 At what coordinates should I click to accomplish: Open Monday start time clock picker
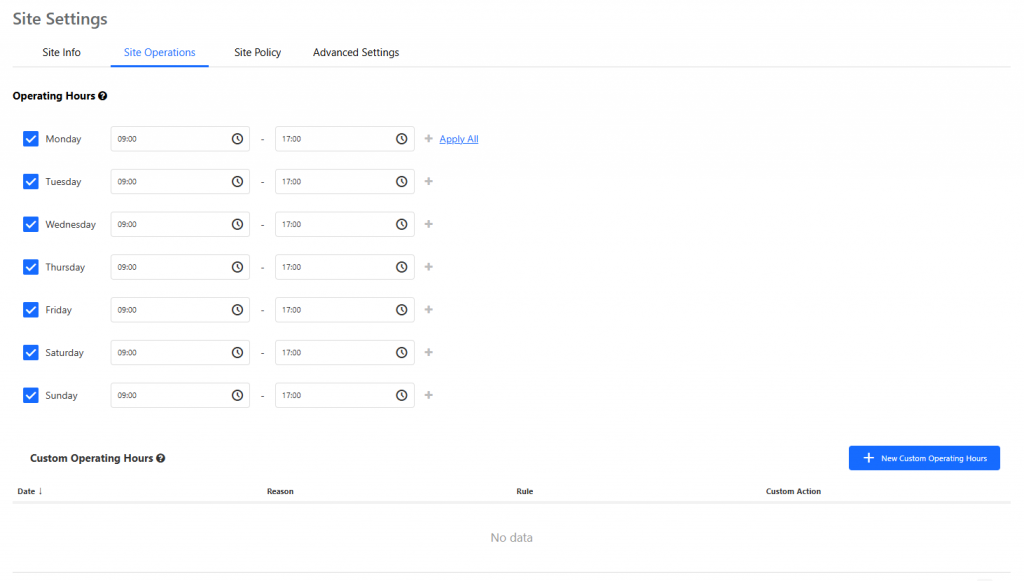237,139
